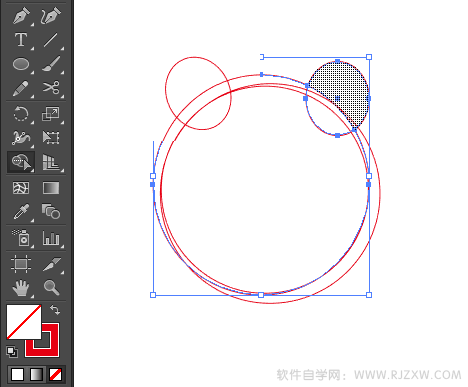This screenshot has height=387, width=468.
Task: Select the Zoom tool
Action: pos(51,287)
